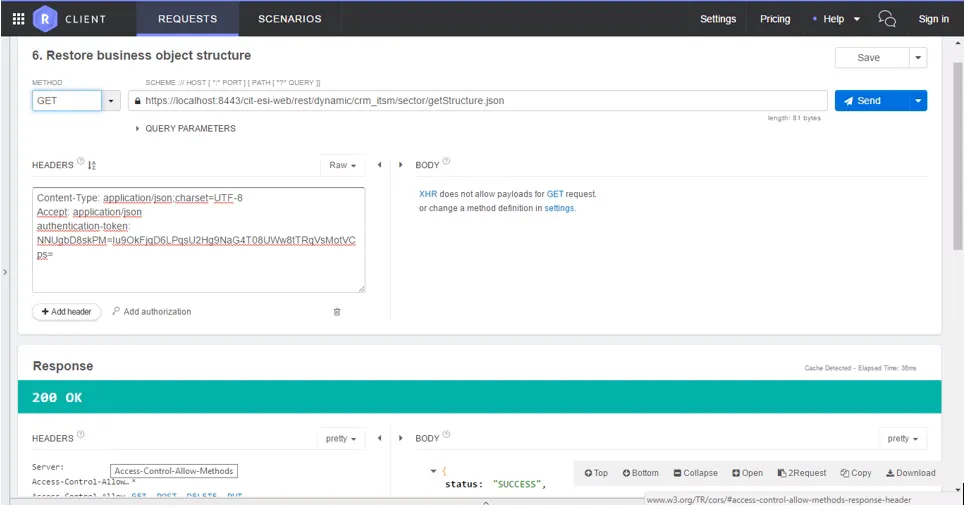Open the HTTP method dropdown arrow
Image resolution: width=969 pixels, height=511 pixels.
(111, 101)
